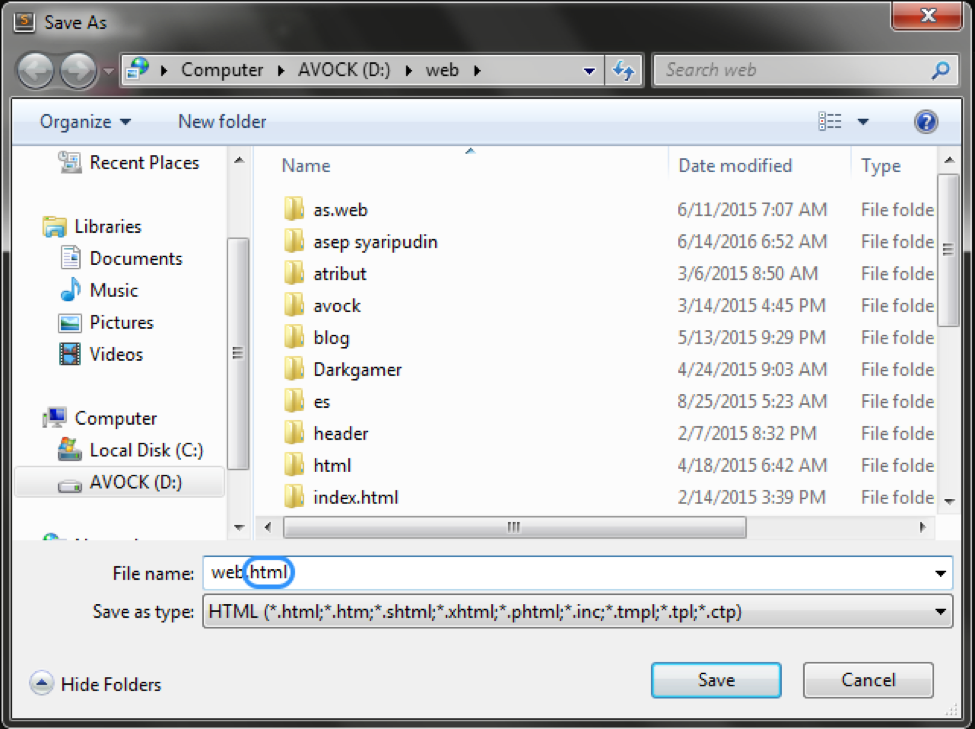Open the html folder in the file list
This screenshot has height=729, width=975.
333,465
